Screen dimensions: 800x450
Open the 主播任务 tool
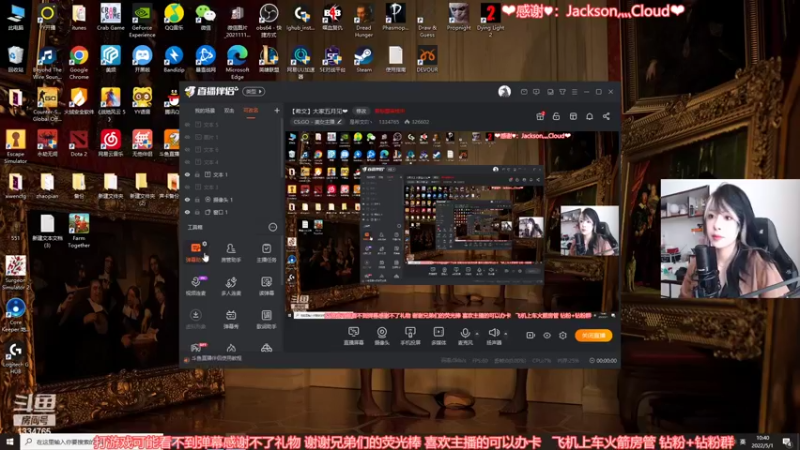point(266,252)
